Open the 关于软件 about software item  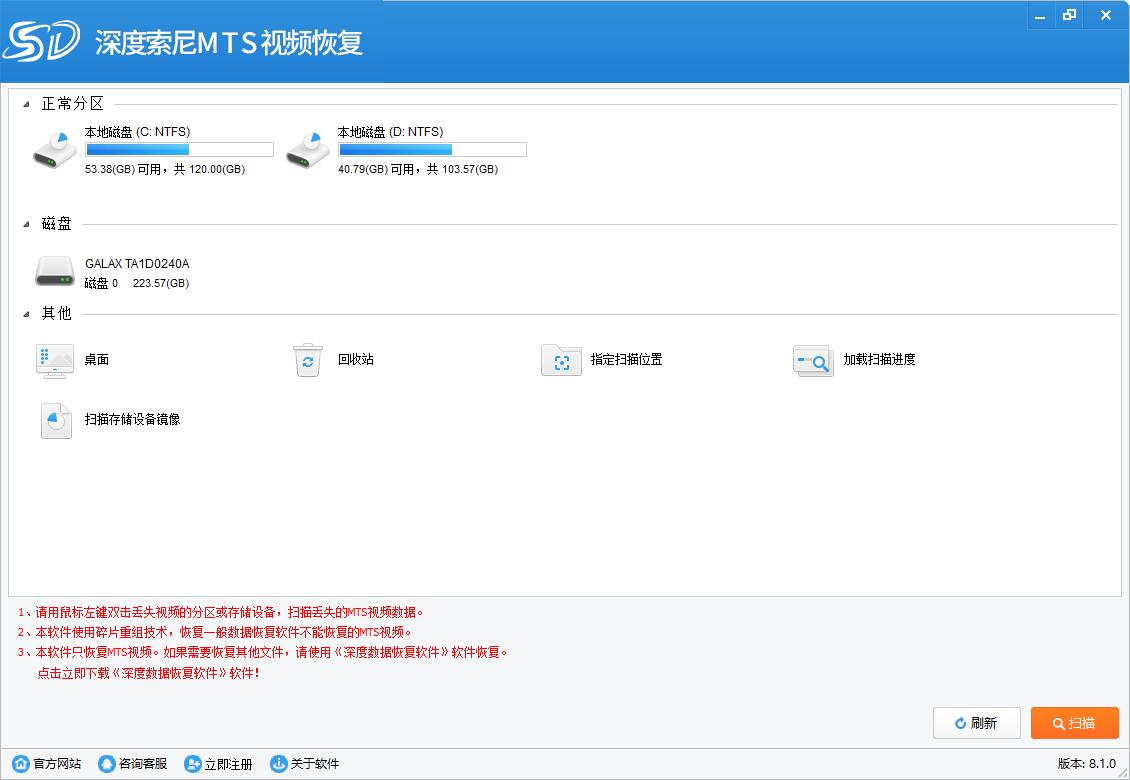pyautogui.click(x=305, y=764)
